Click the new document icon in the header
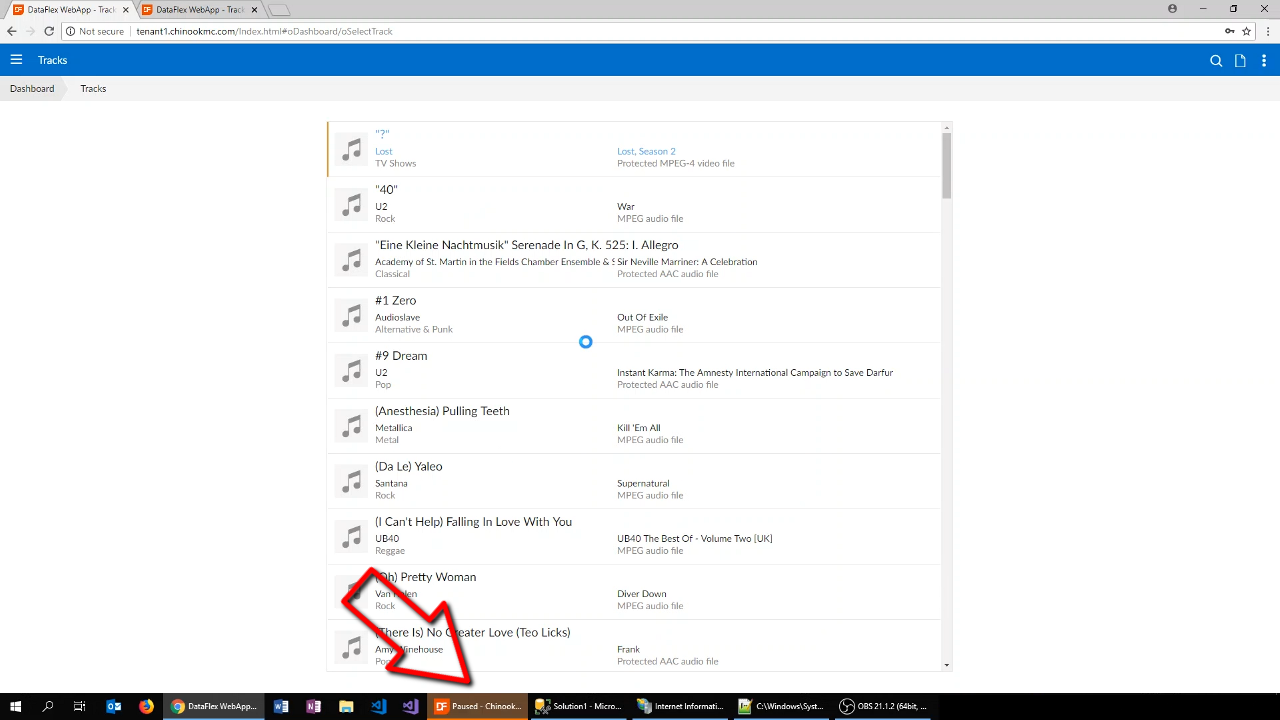The height and width of the screenshot is (720, 1280). point(1240,61)
